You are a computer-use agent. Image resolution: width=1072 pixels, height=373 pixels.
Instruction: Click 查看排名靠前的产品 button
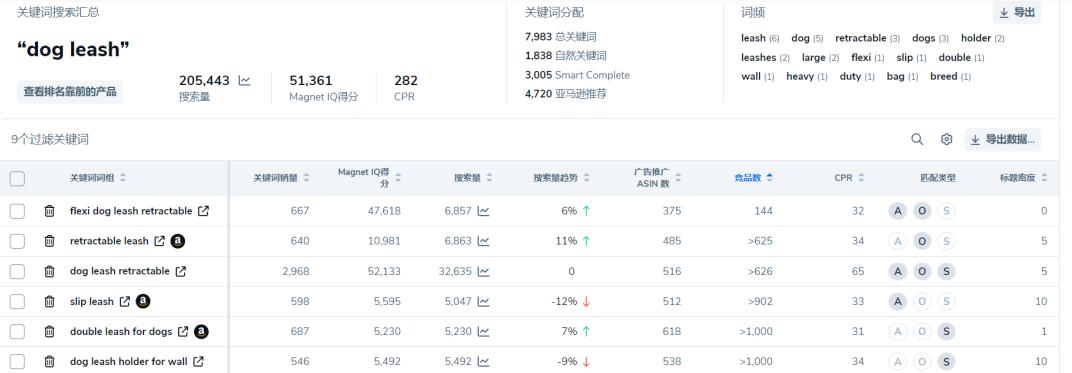click(70, 92)
